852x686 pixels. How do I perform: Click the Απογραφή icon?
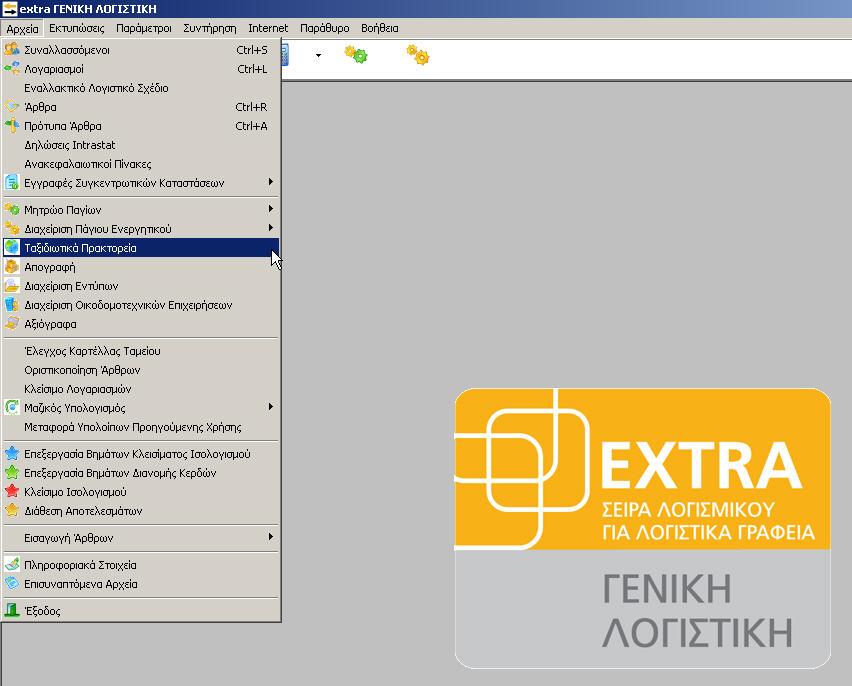coord(12,266)
